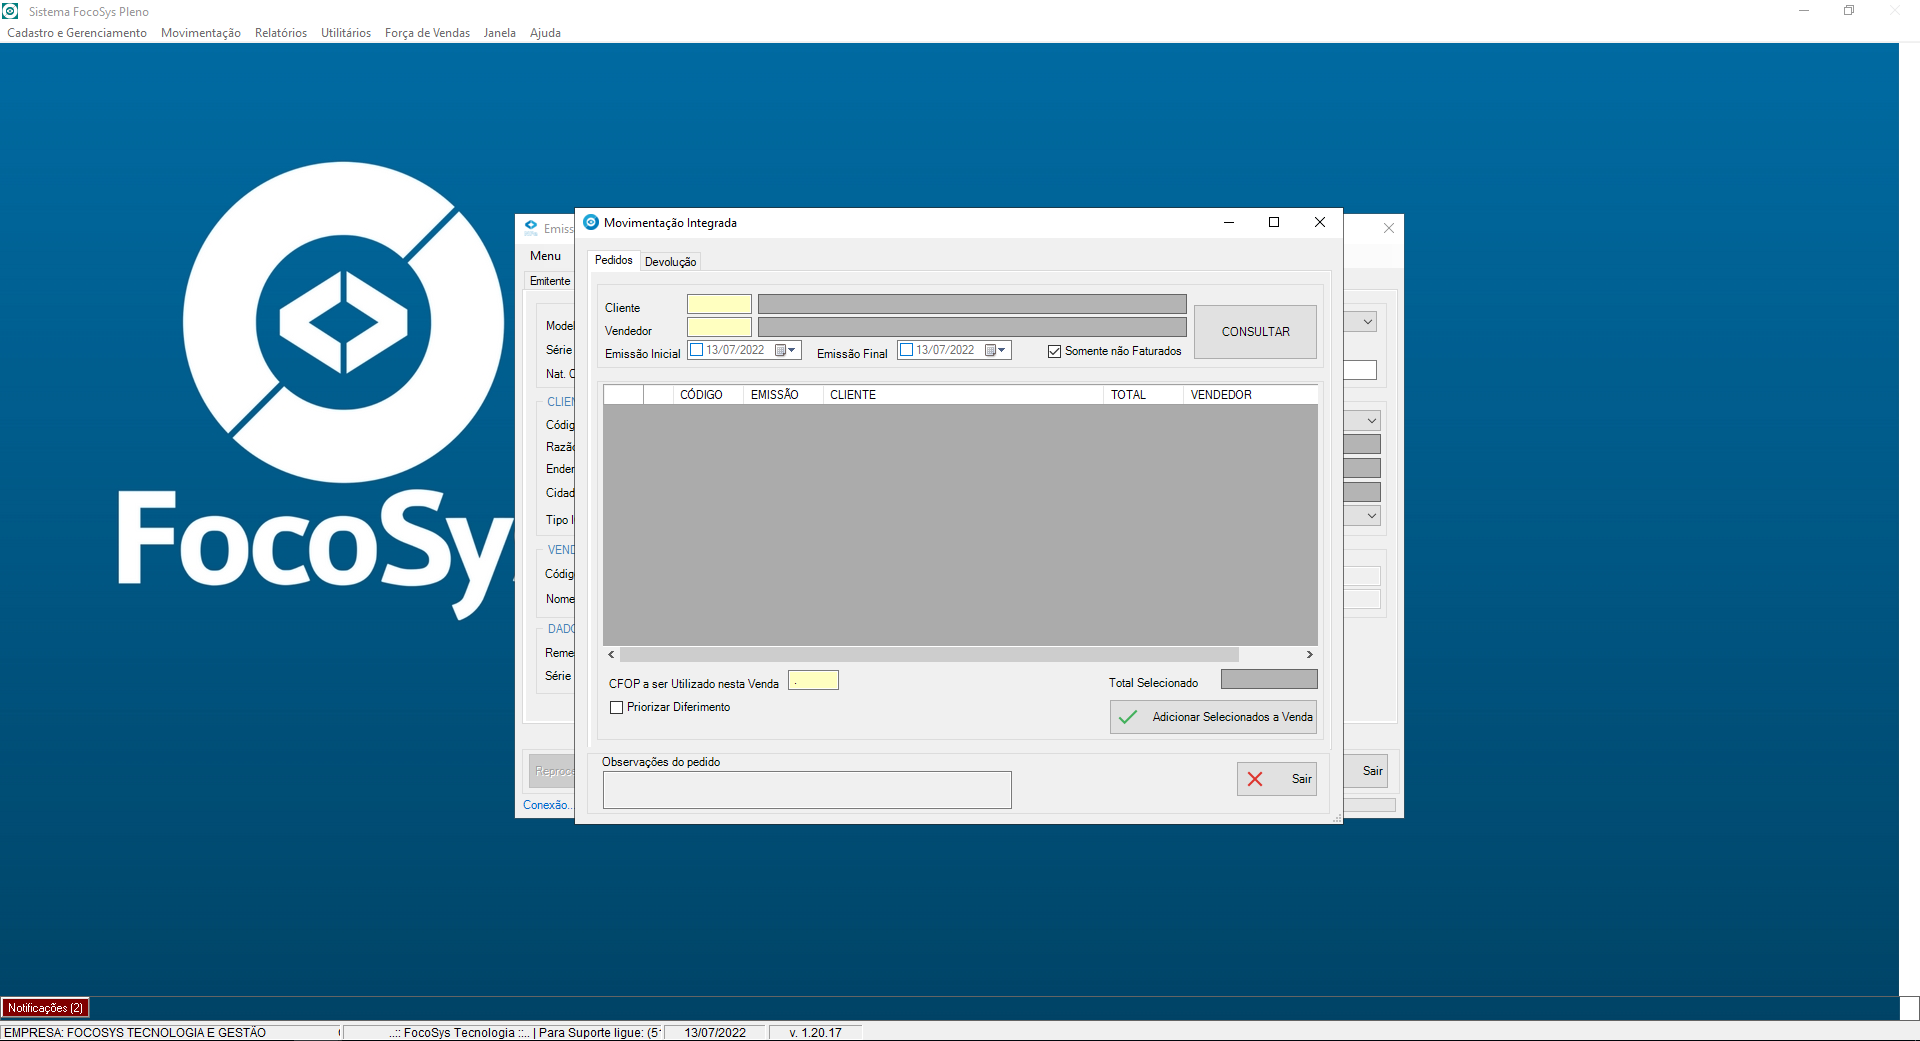Click the Cliente code field

[x=719, y=304]
